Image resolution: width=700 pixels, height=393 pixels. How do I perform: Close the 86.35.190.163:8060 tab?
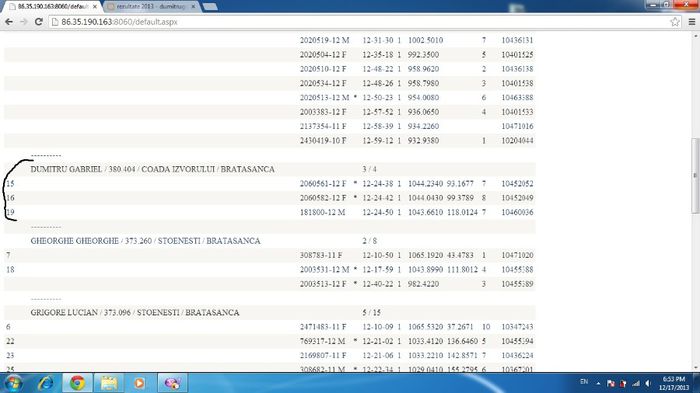coord(95,7)
